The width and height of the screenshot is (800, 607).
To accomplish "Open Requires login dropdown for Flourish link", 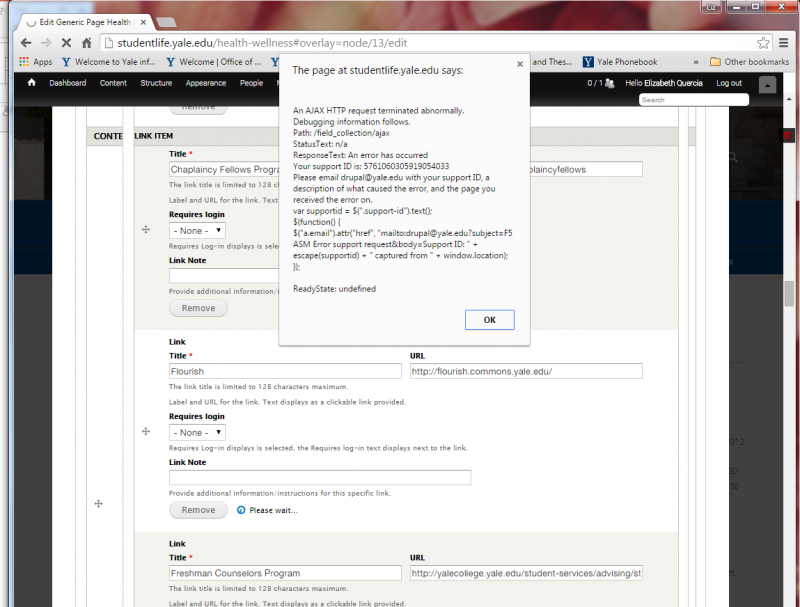I will (197, 433).
